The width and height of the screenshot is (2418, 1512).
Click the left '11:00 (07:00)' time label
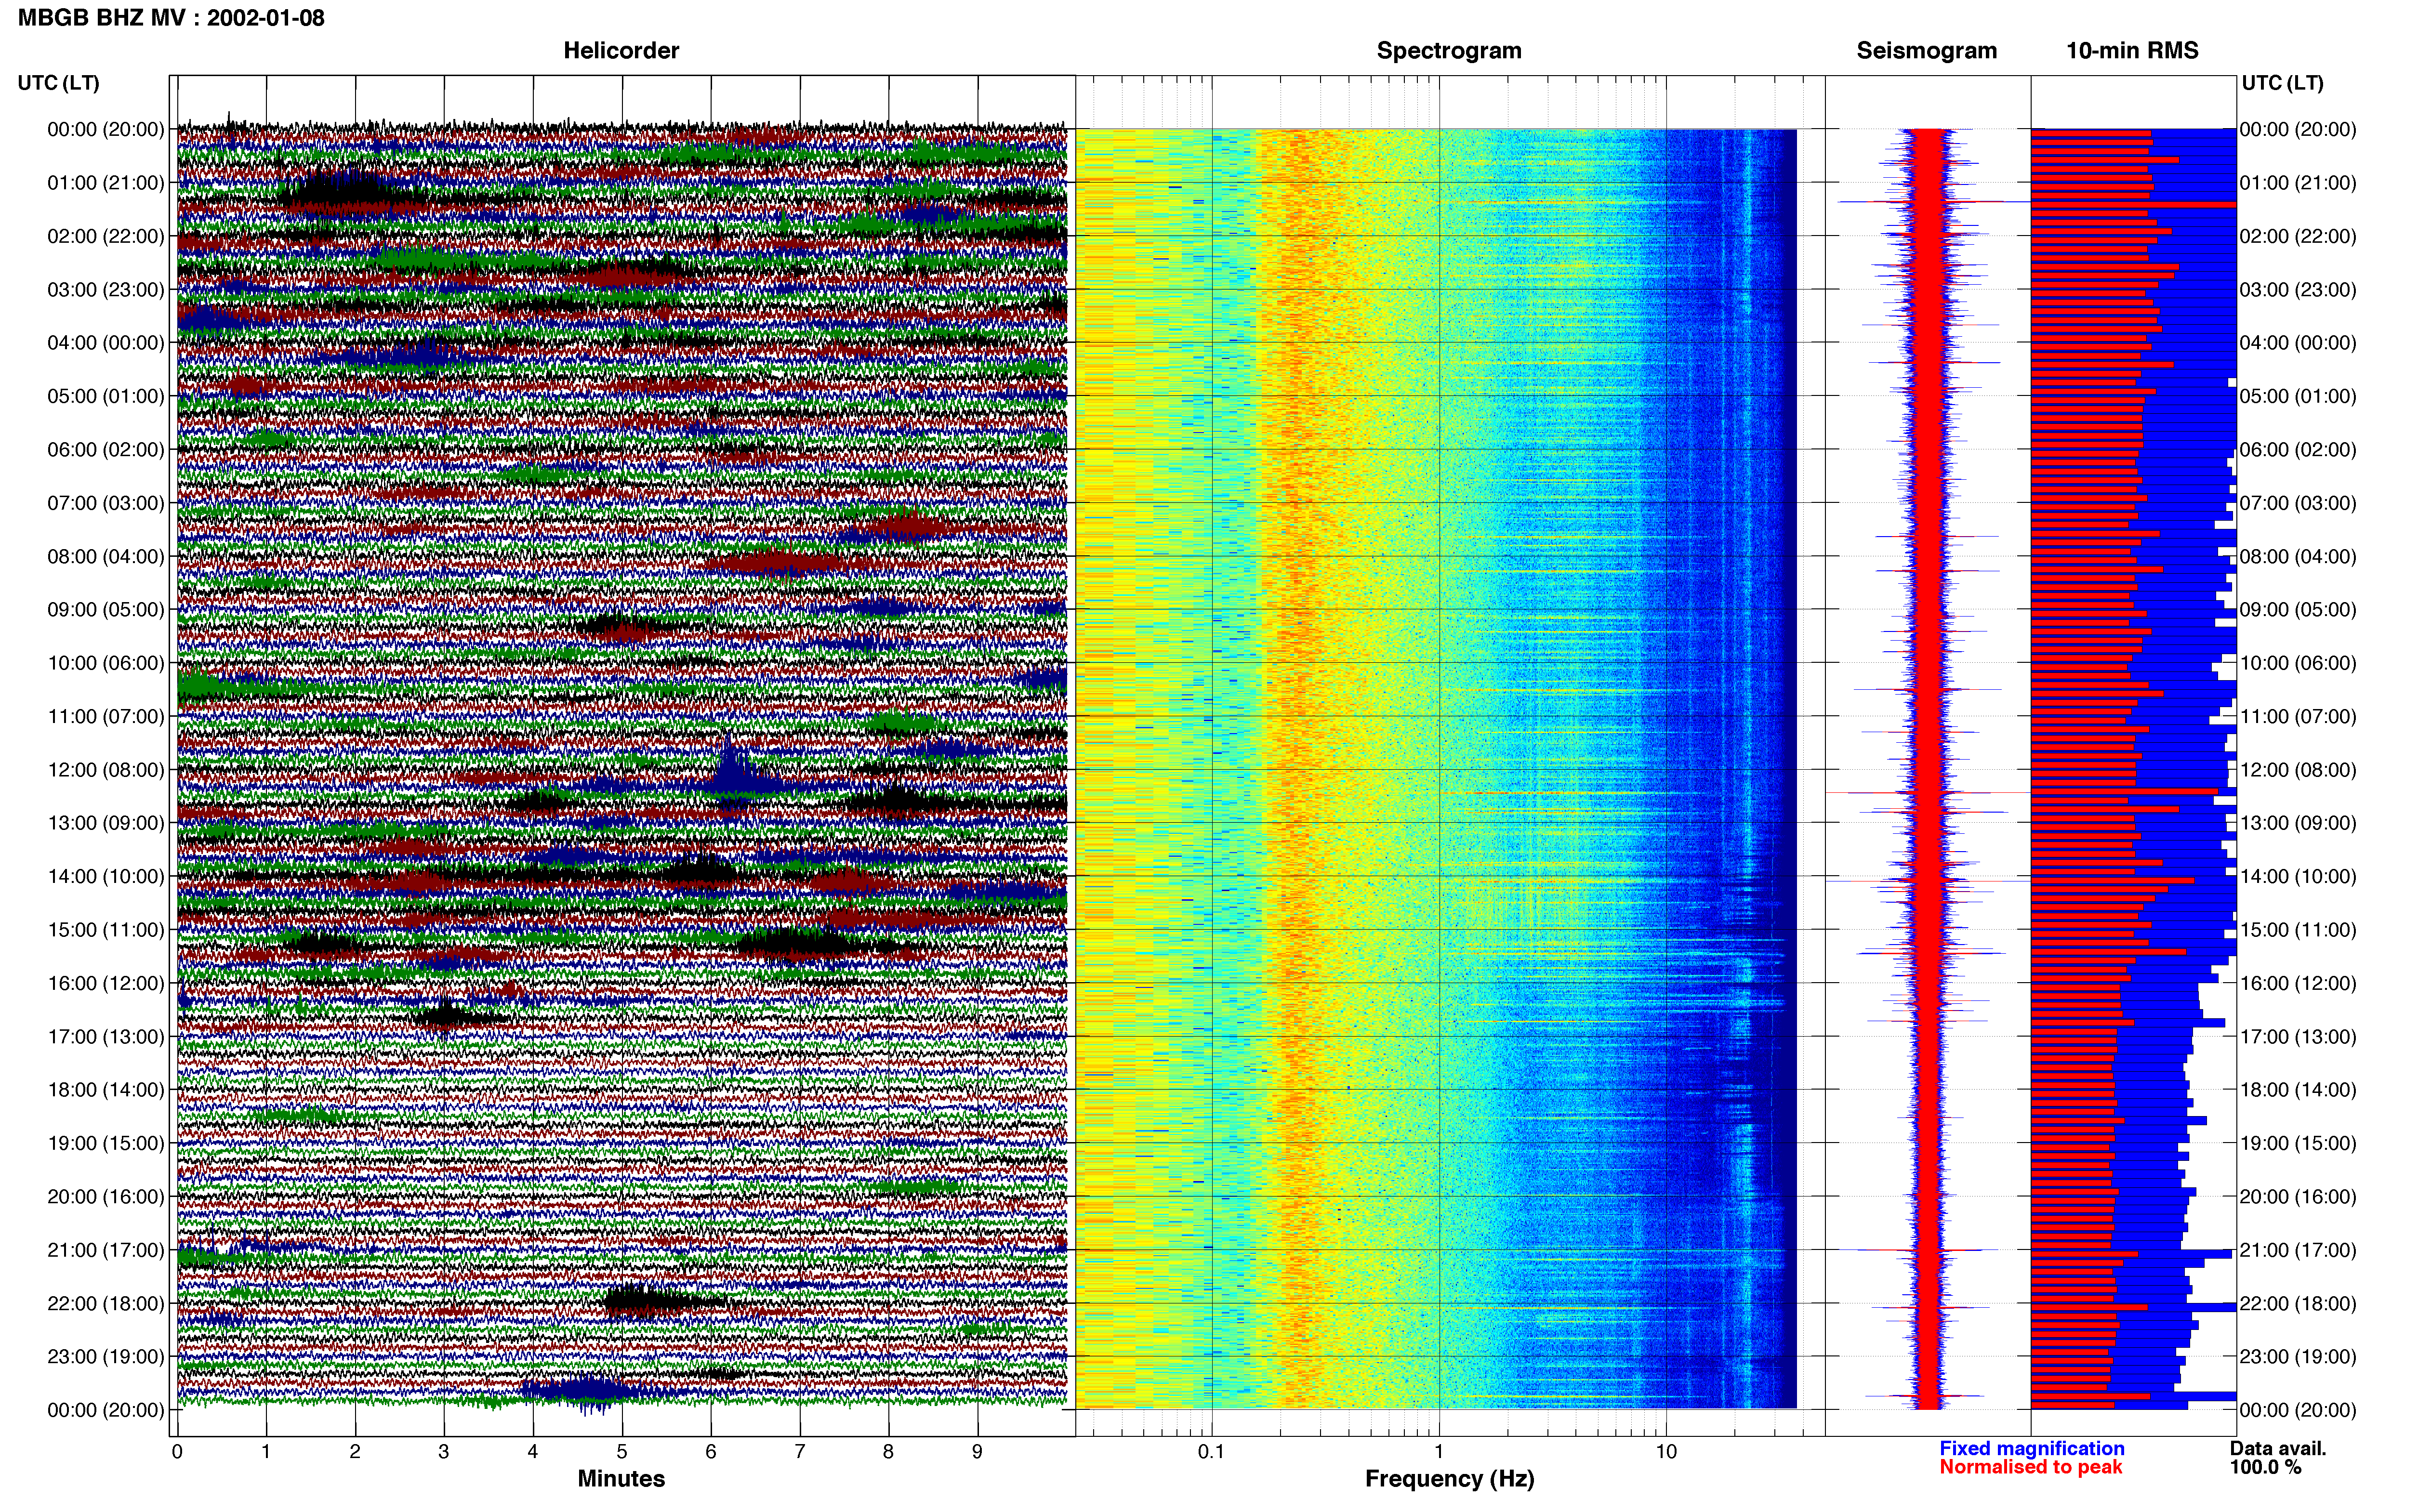click(106, 716)
